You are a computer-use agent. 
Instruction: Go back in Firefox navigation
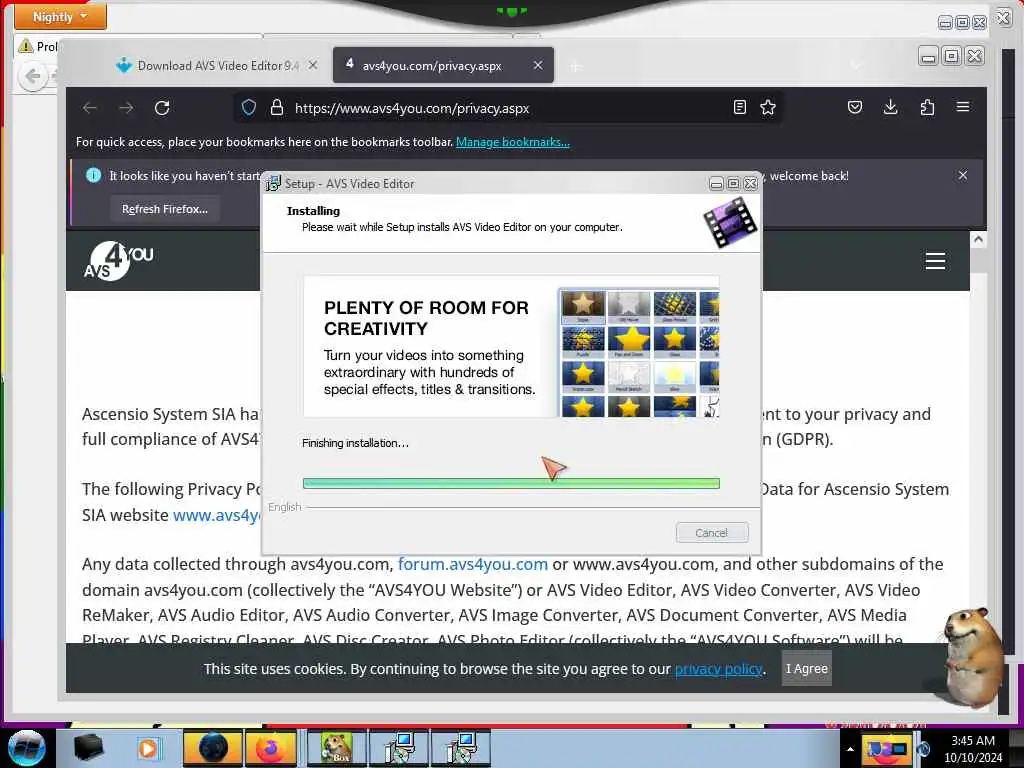pyautogui.click(x=90, y=108)
